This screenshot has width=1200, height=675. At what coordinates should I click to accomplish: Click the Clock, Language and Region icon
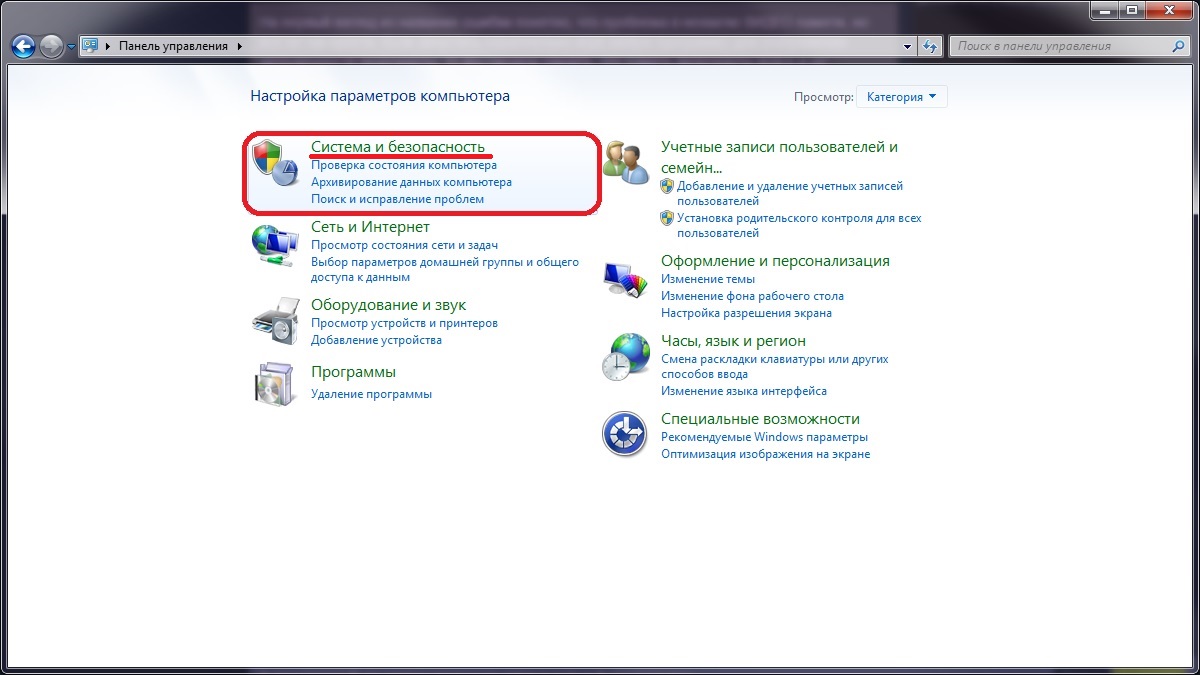626,357
